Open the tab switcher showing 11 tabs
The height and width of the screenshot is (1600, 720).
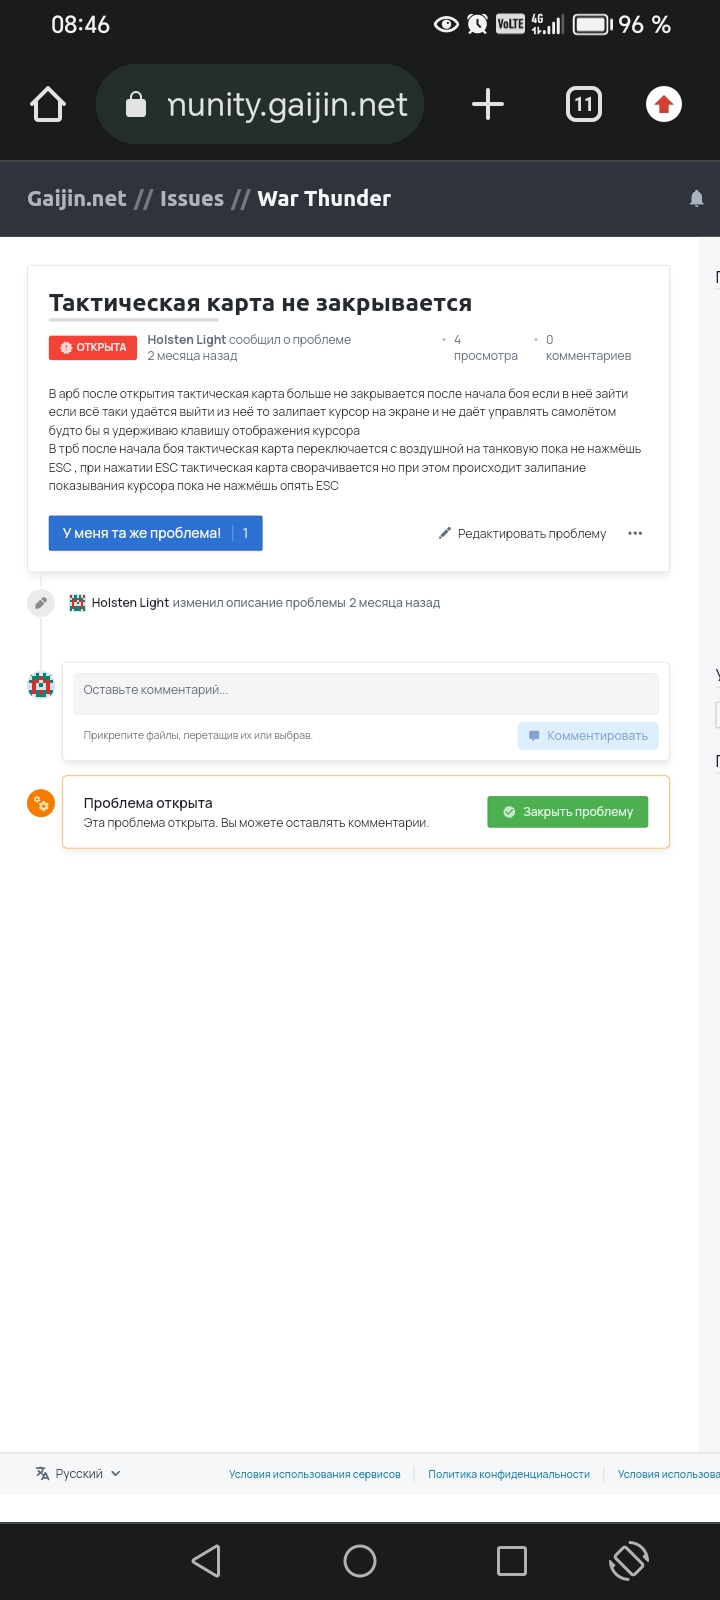click(584, 104)
